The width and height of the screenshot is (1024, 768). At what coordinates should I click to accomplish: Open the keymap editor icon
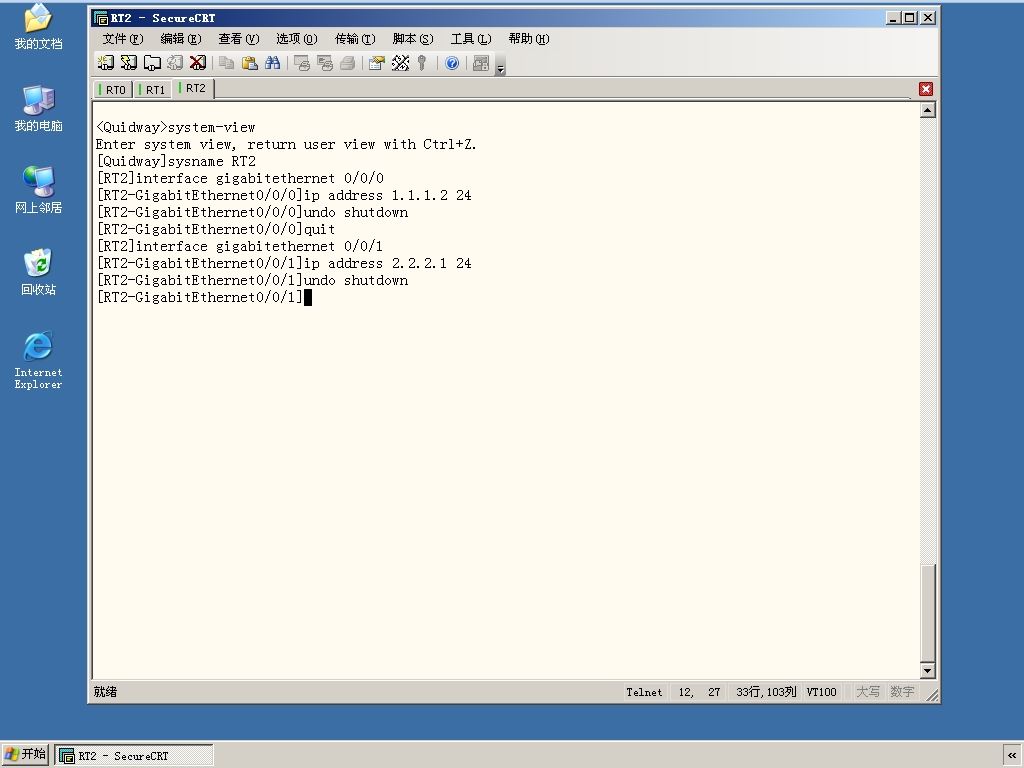(400, 63)
